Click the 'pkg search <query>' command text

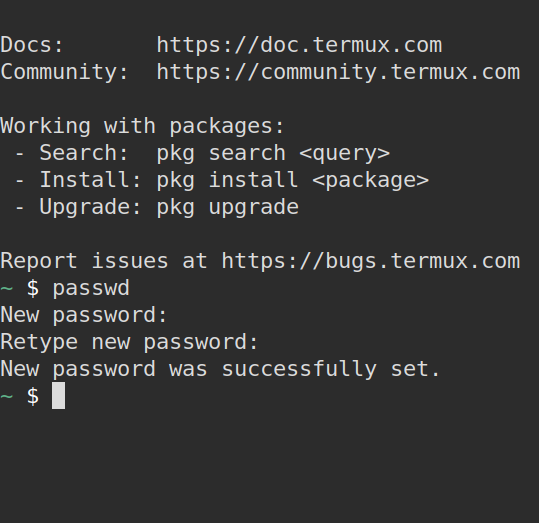[273, 153]
